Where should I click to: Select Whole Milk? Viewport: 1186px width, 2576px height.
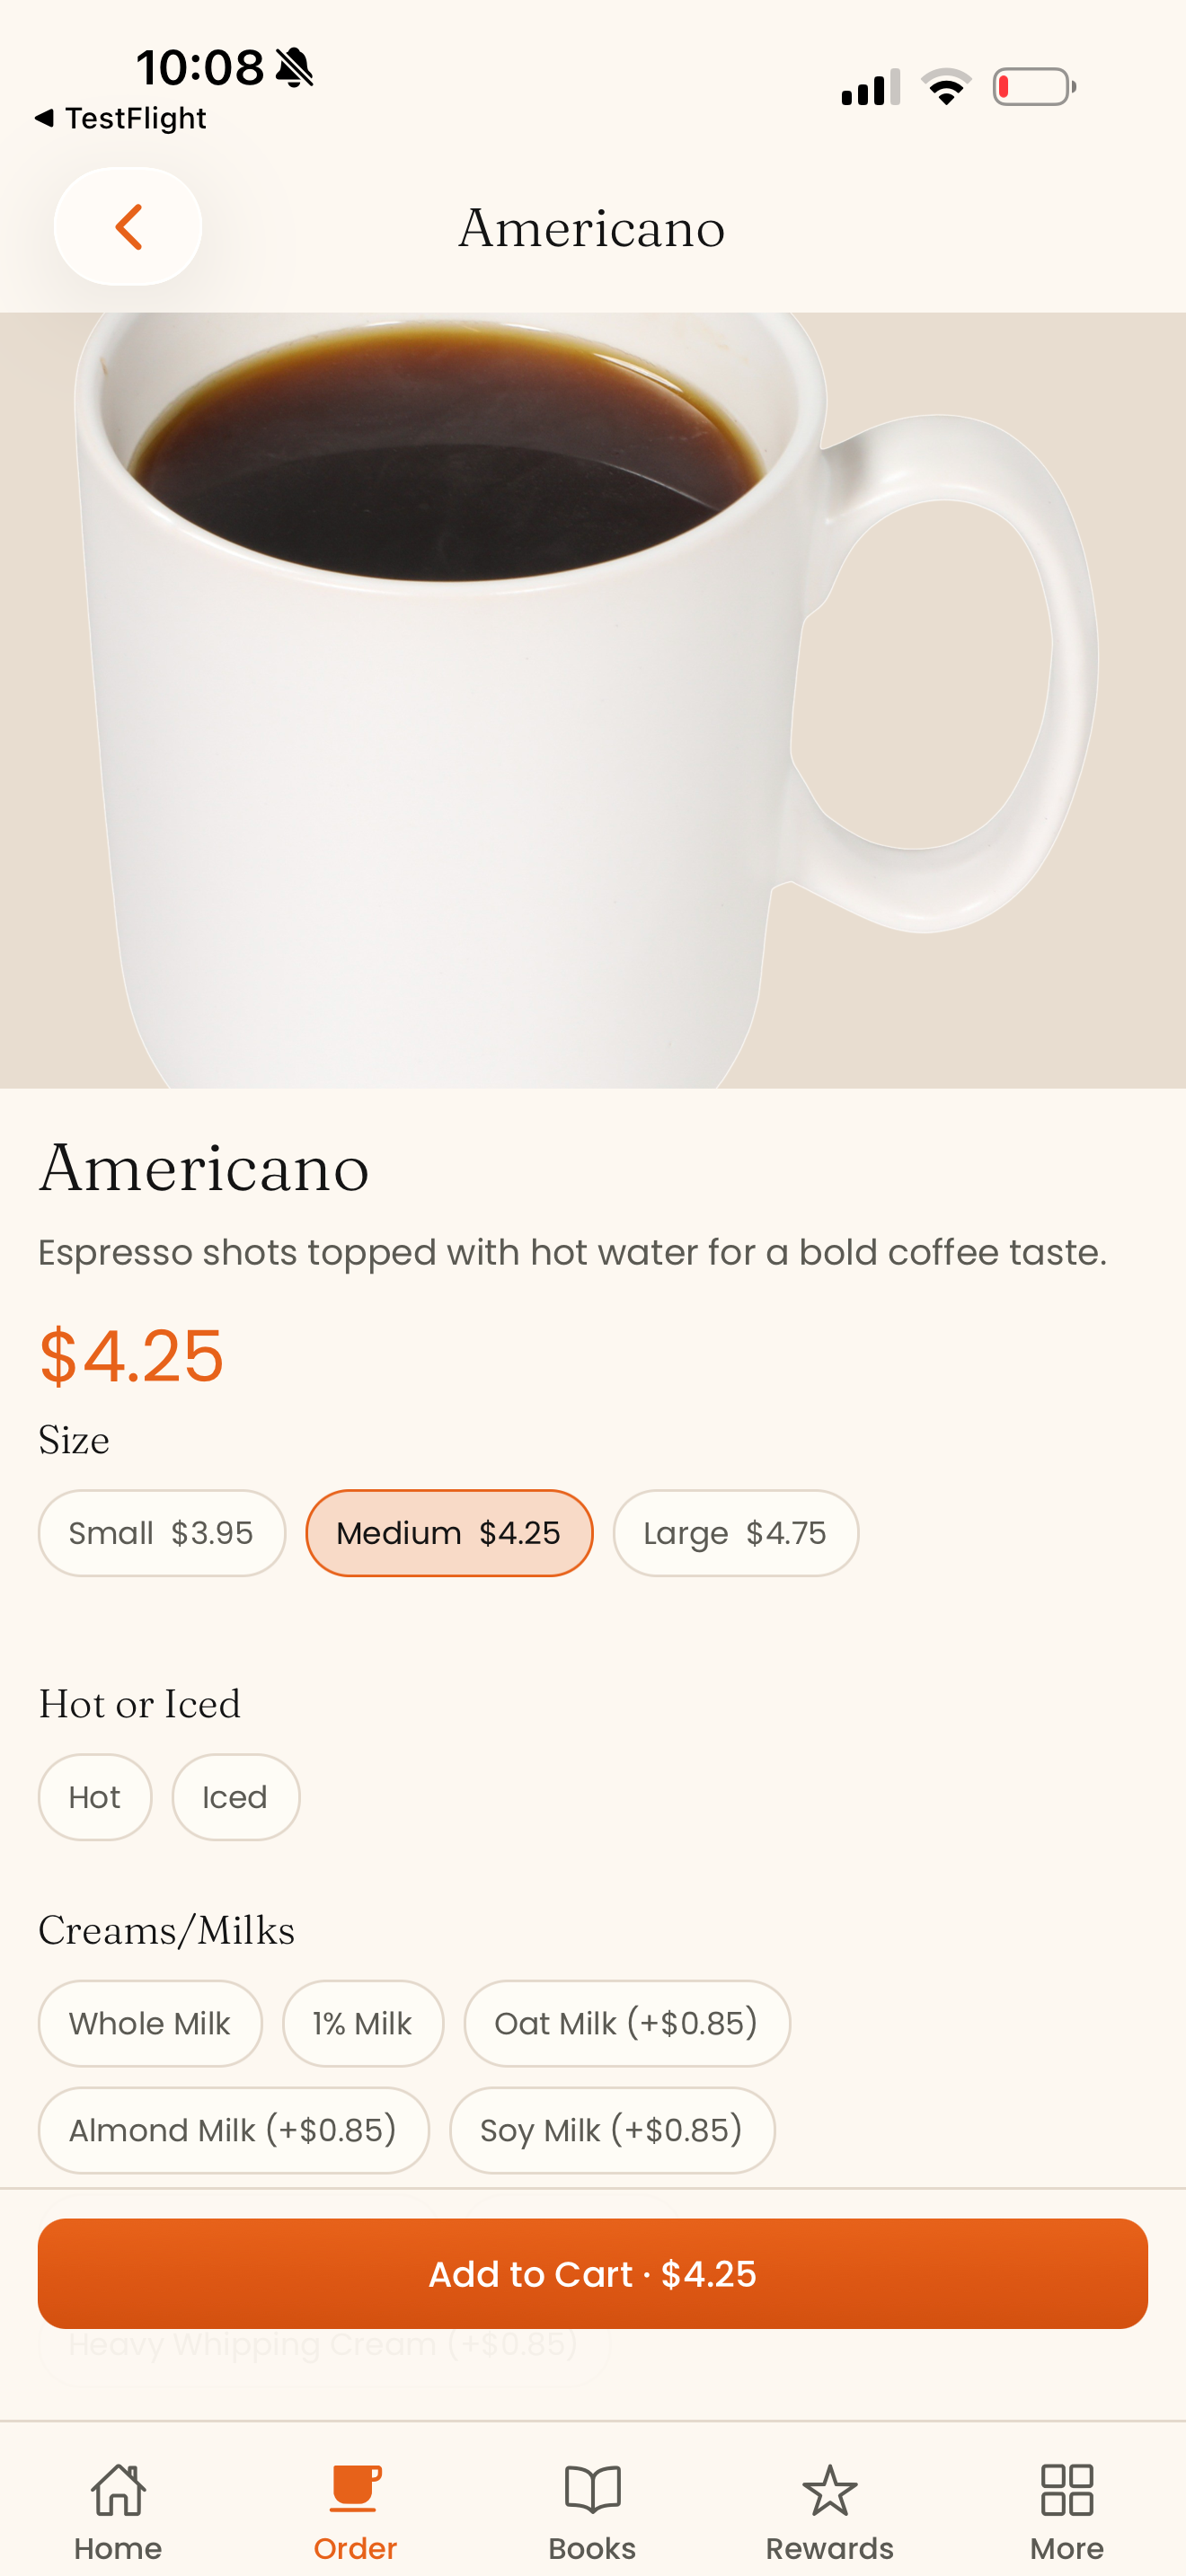click(150, 2023)
